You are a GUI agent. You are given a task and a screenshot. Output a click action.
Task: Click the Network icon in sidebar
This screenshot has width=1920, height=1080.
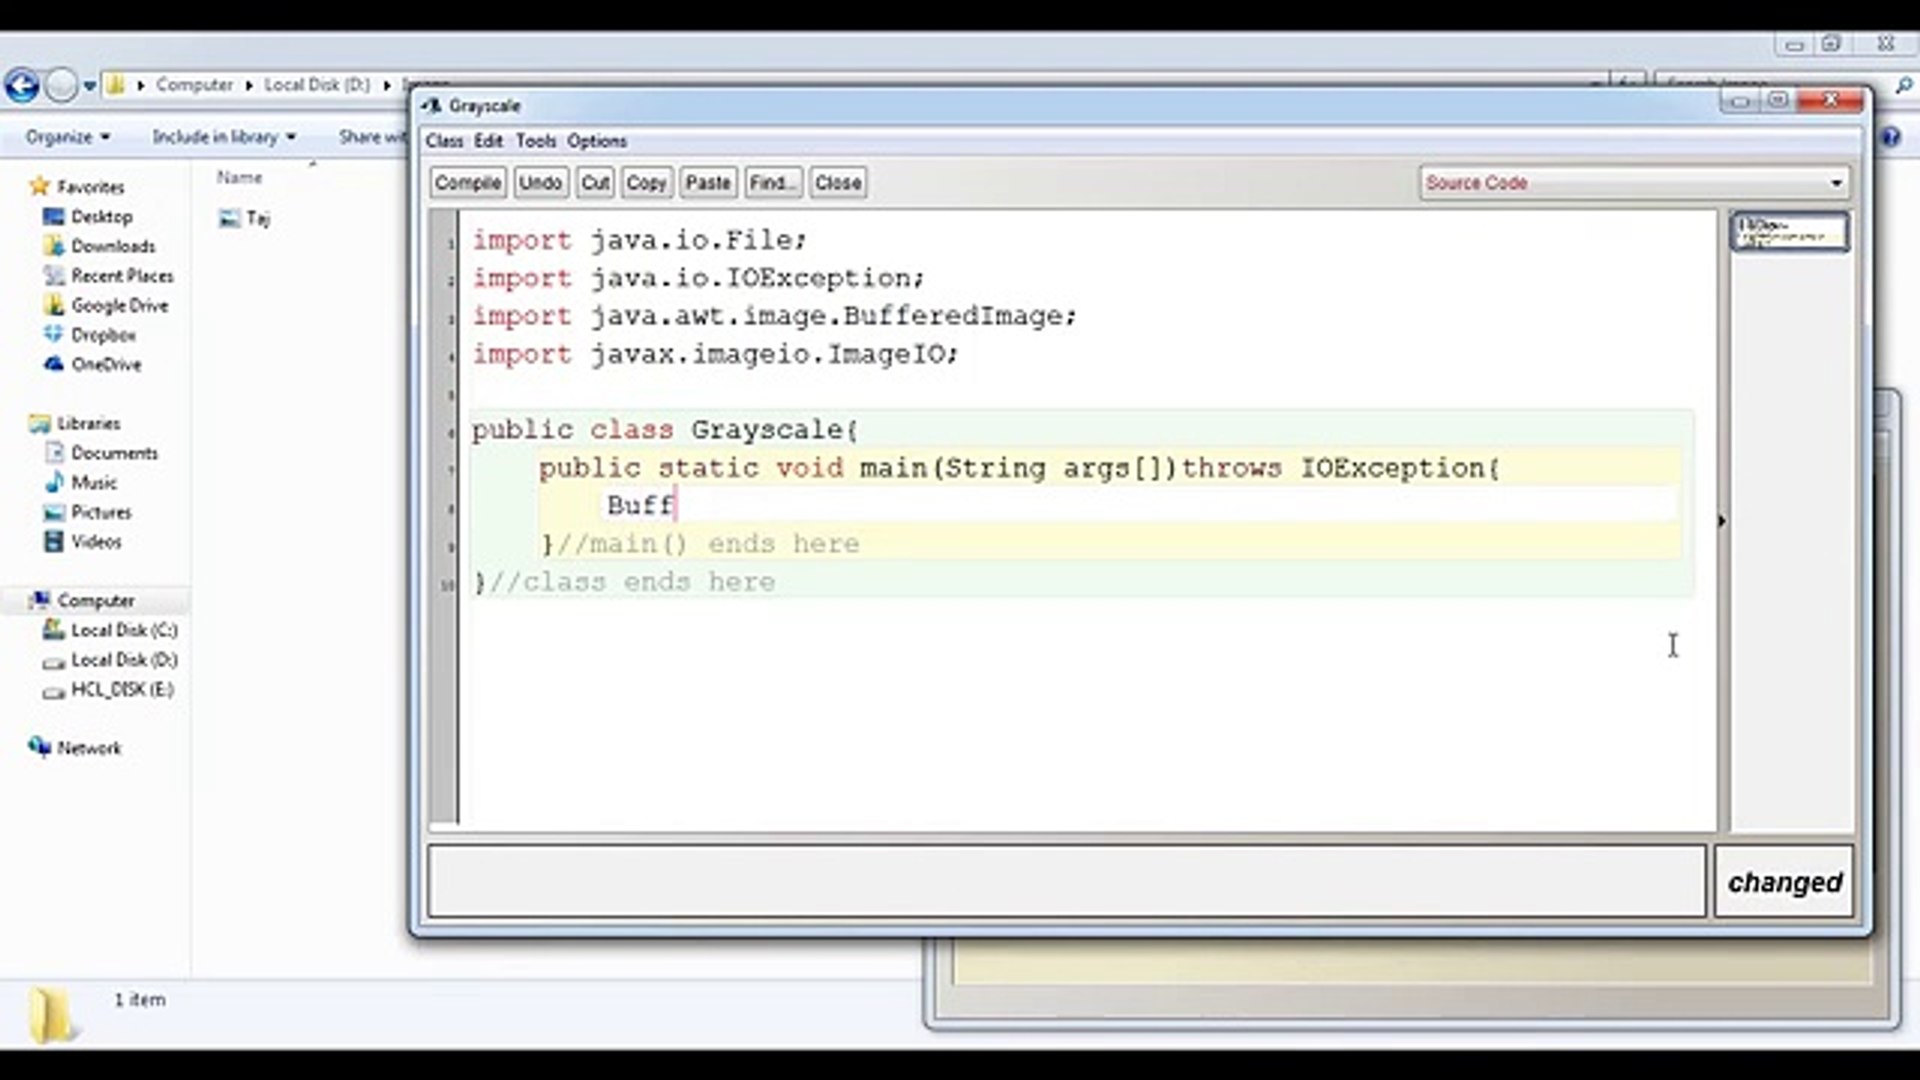point(40,747)
